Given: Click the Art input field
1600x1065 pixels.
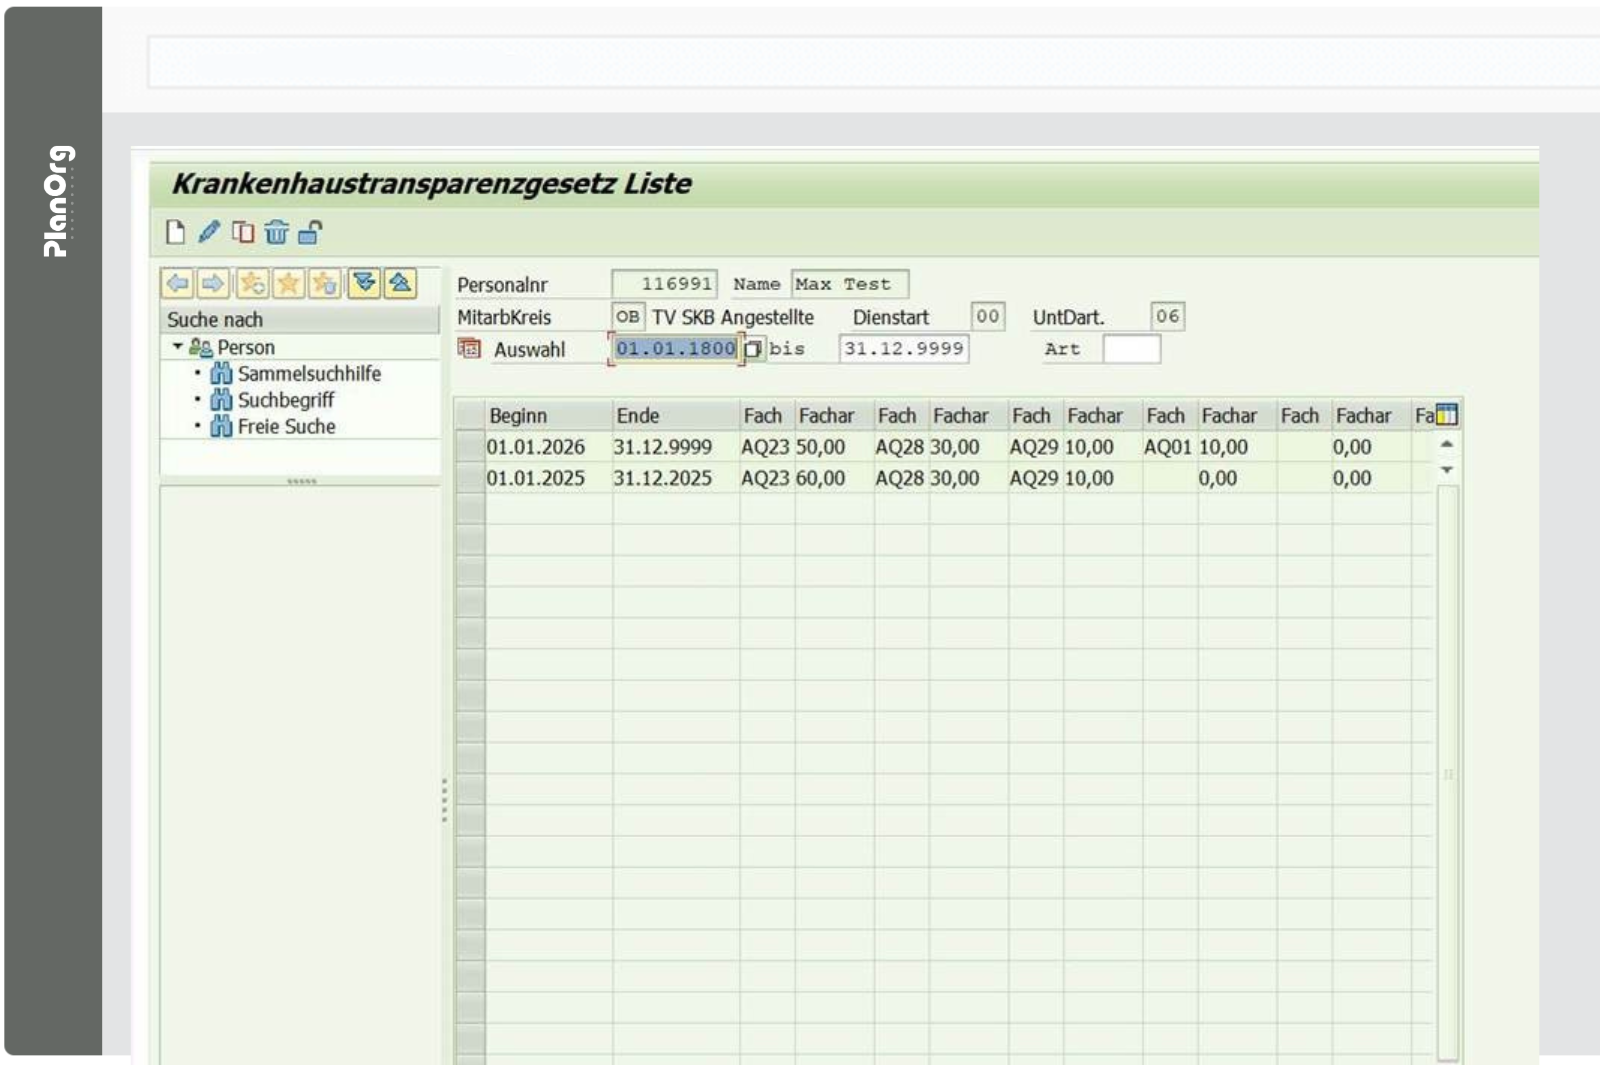Looking at the screenshot, I should 1131,349.
